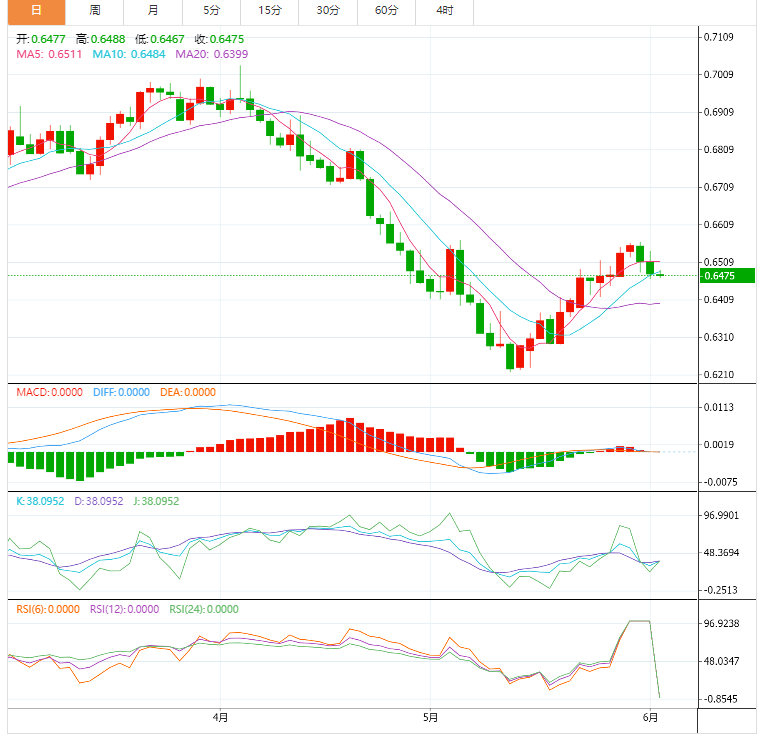Click the -0.8545 RSI axis label

pyautogui.click(x=721, y=699)
